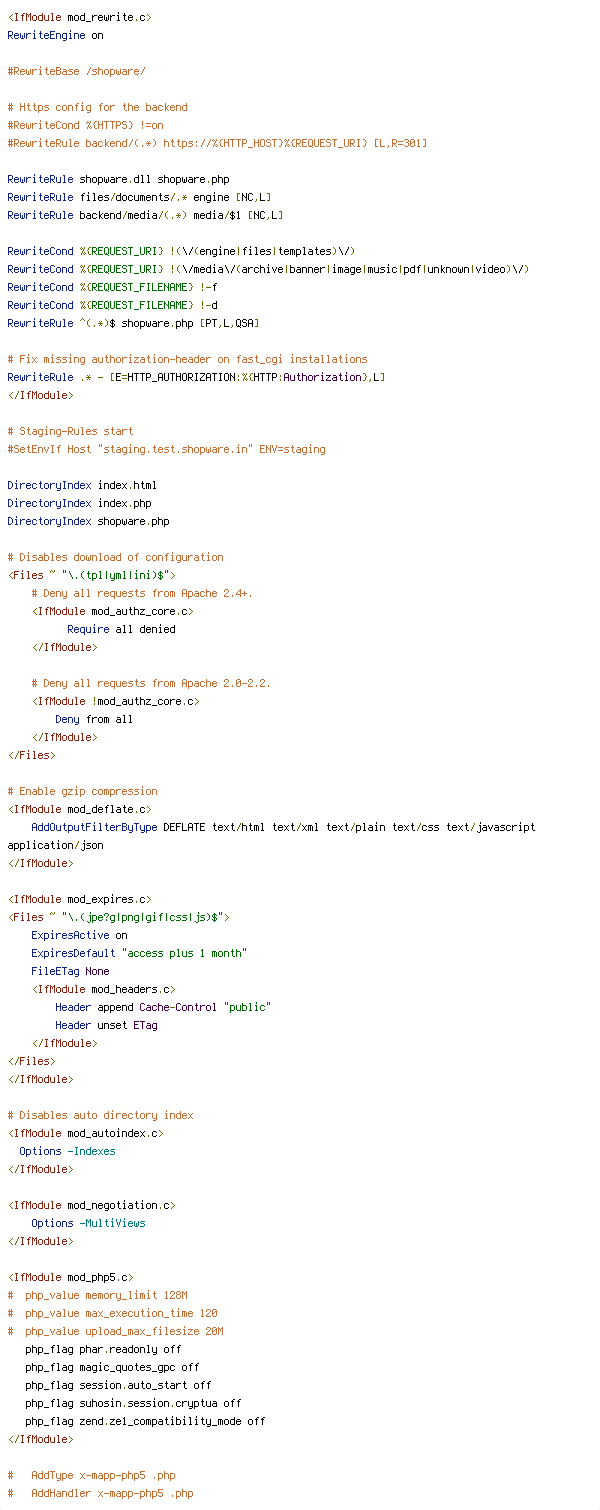The height and width of the screenshot is (1510, 600).
Task: Click '<IfModule mod_authz_core.c>' line
Action: point(112,611)
